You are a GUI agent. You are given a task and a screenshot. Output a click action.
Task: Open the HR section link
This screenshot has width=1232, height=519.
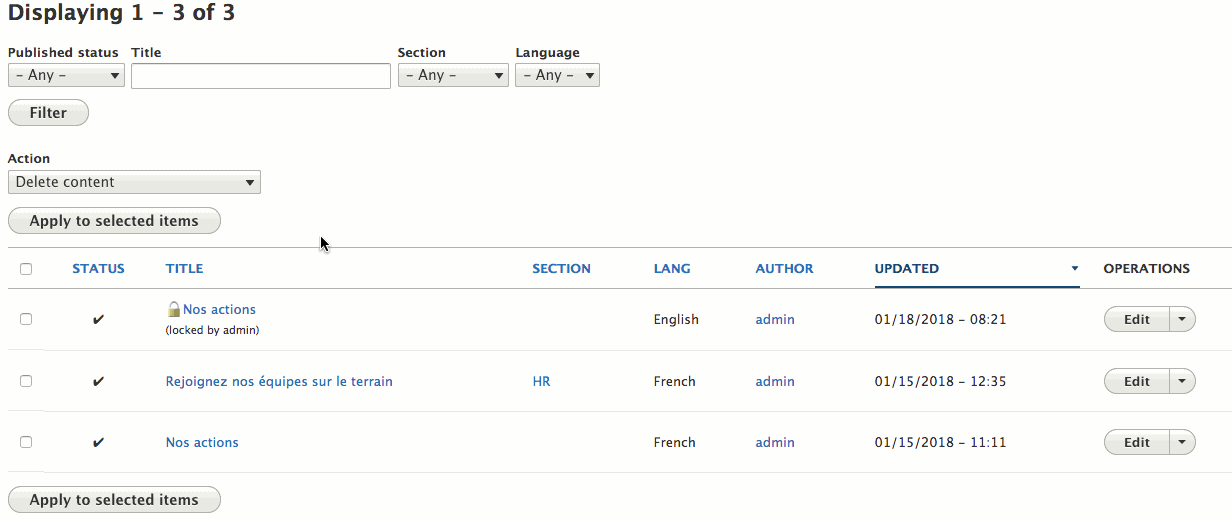(x=541, y=381)
